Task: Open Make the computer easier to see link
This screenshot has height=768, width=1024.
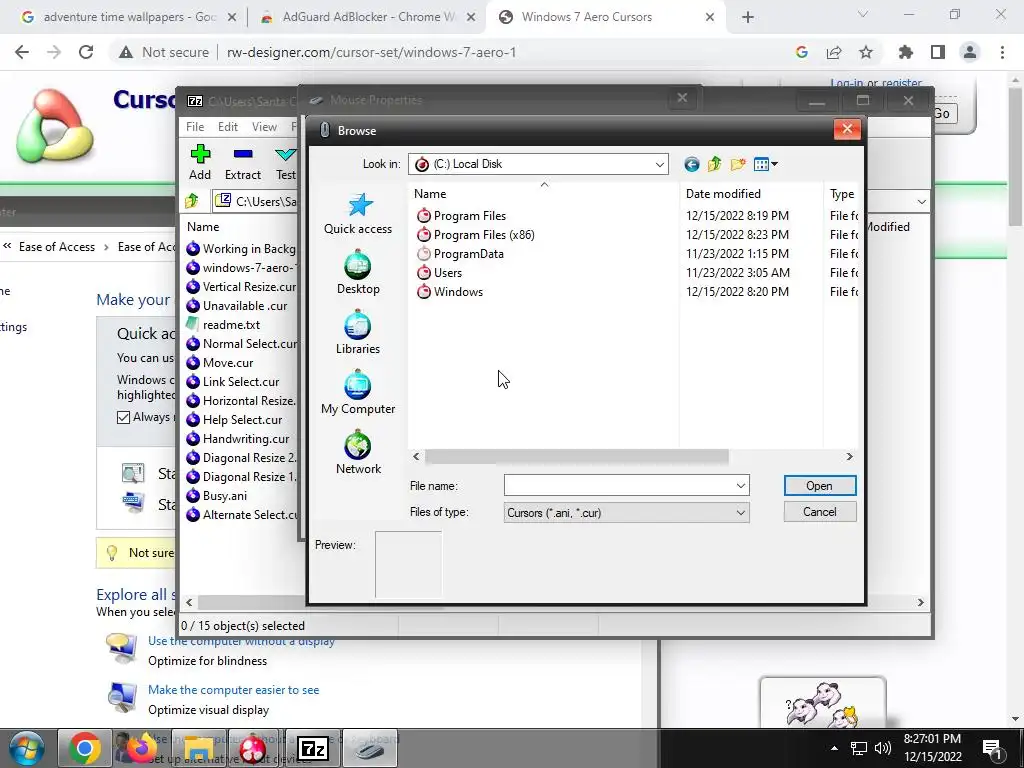Action: coord(233,690)
